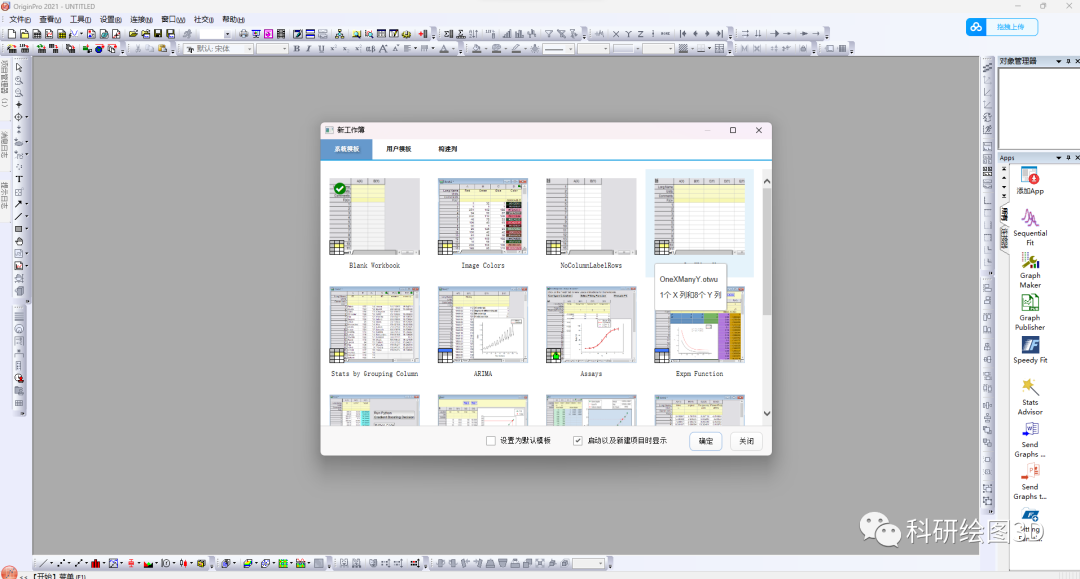
Task: Expand the fill color dropdown arrow
Action: [x=486, y=49]
